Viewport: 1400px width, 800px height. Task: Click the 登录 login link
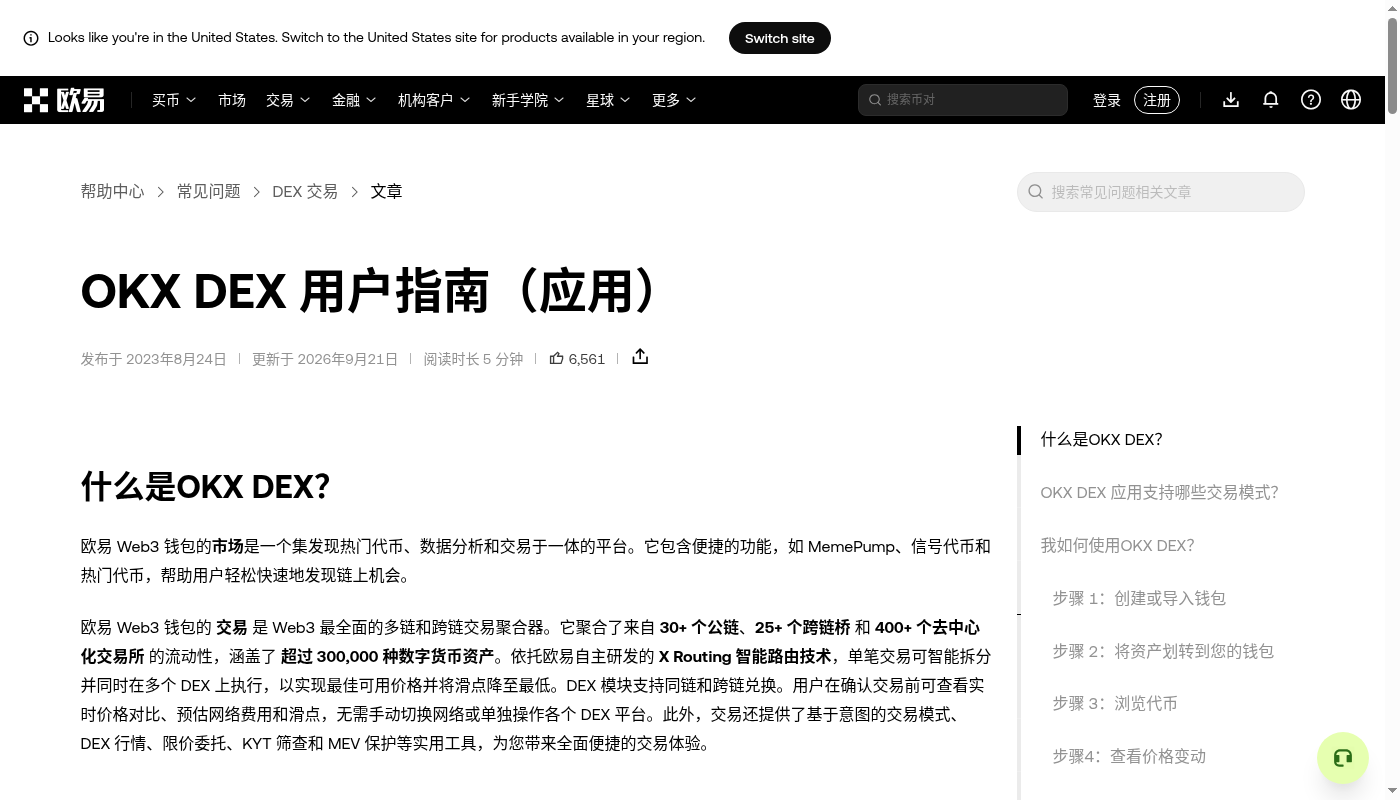tap(1107, 100)
